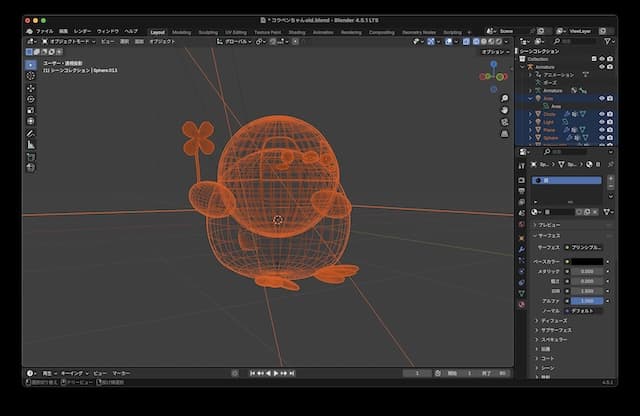Switch viewport to wireframe shading
This screenshot has height=416, width=640.
click(x=476, y=42)
